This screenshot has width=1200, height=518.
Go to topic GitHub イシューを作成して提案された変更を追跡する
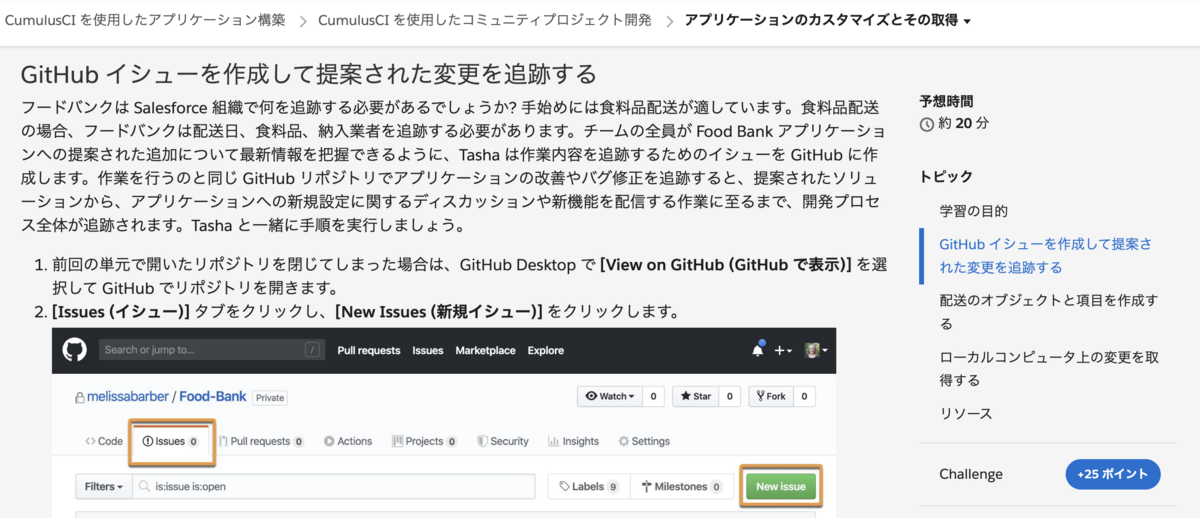[1045, 256]
